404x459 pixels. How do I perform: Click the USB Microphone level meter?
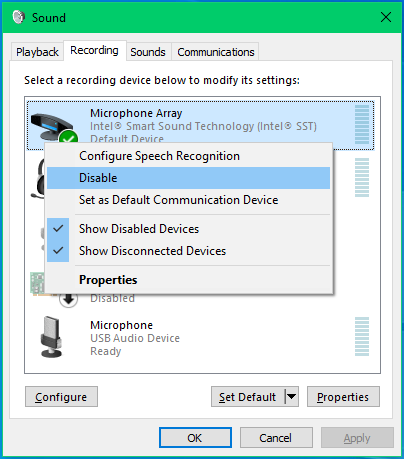pos(362,336)
